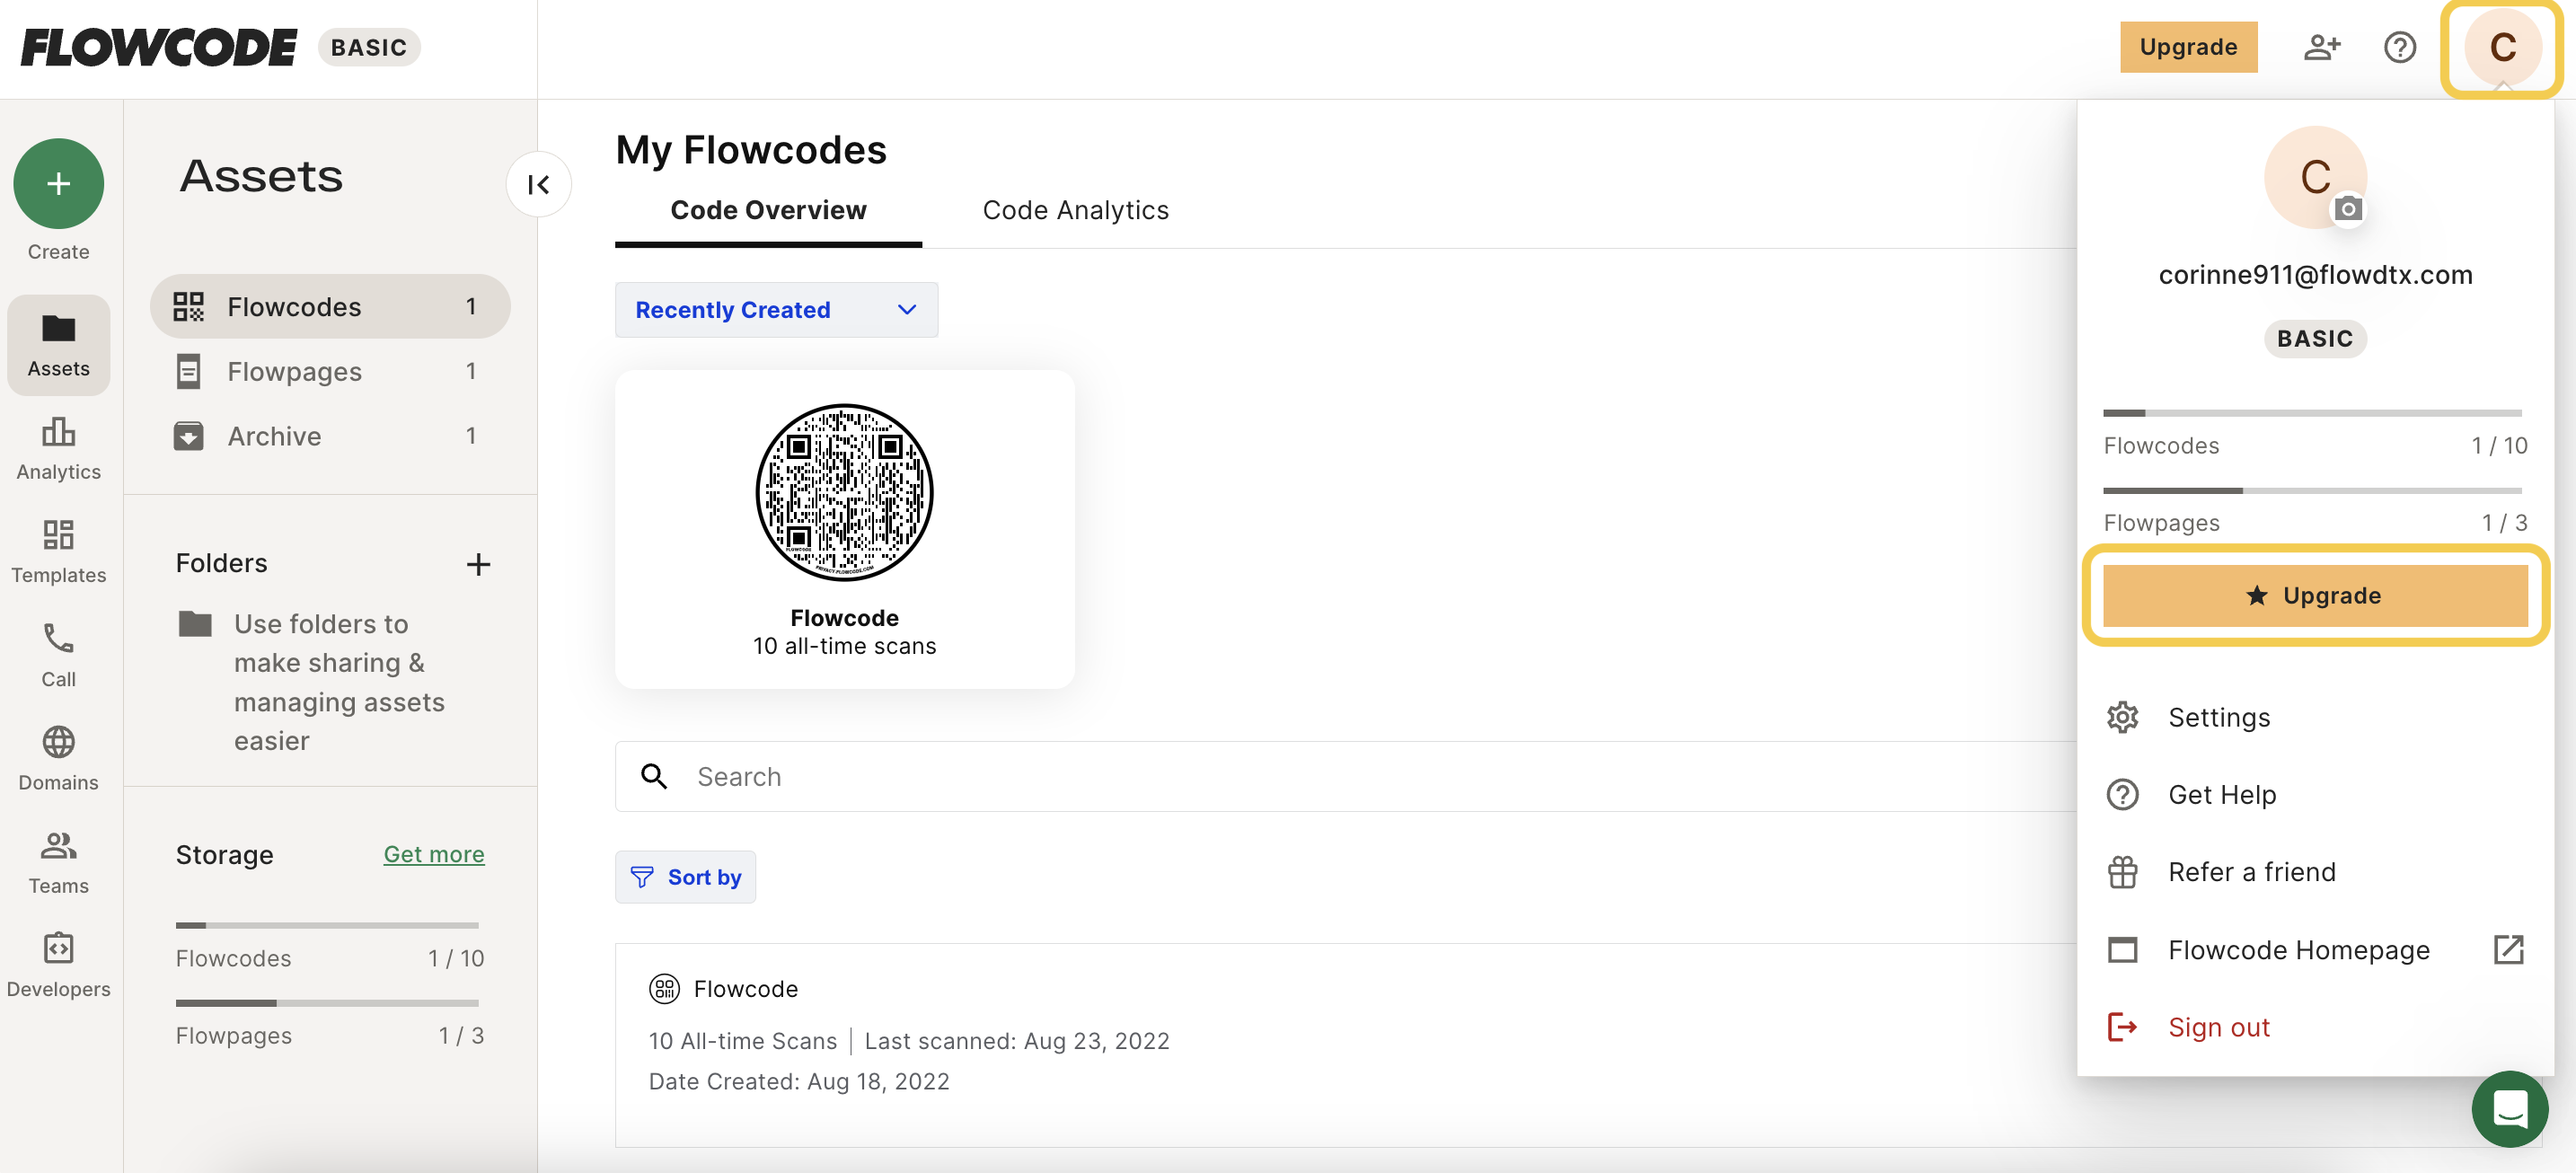Viewport: 2576px width, 1173px height.
Task: Click 'Date Created: Aug 18, 2022' text
Action: click(x=798, y=1081)
